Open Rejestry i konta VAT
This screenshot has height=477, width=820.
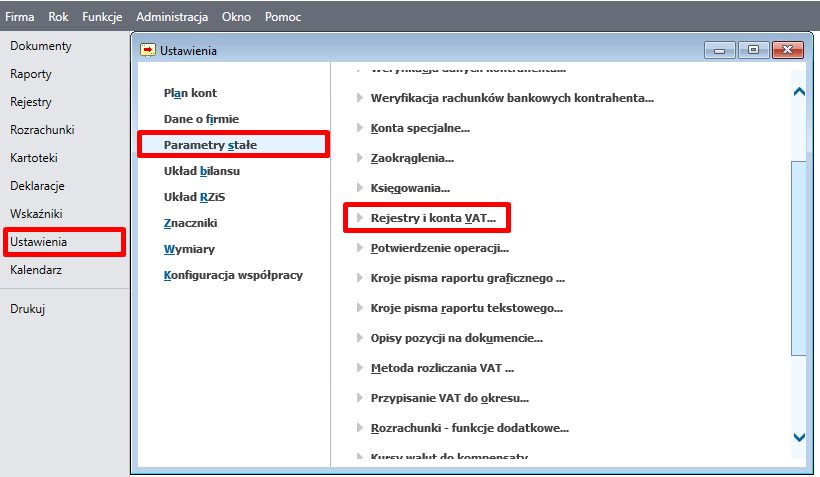433,218
